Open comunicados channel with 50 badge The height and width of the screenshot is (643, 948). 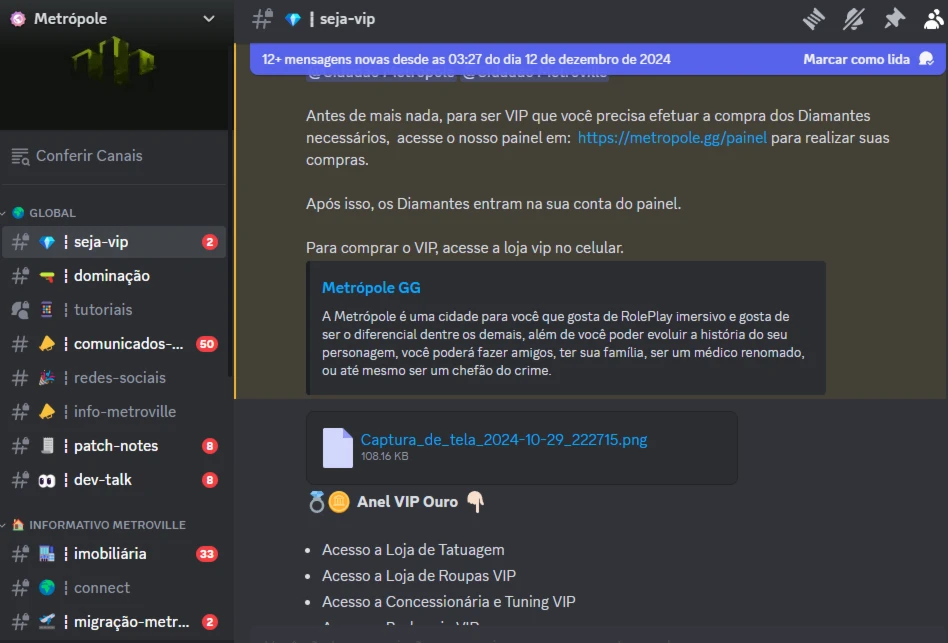click(x=114, y=344)
